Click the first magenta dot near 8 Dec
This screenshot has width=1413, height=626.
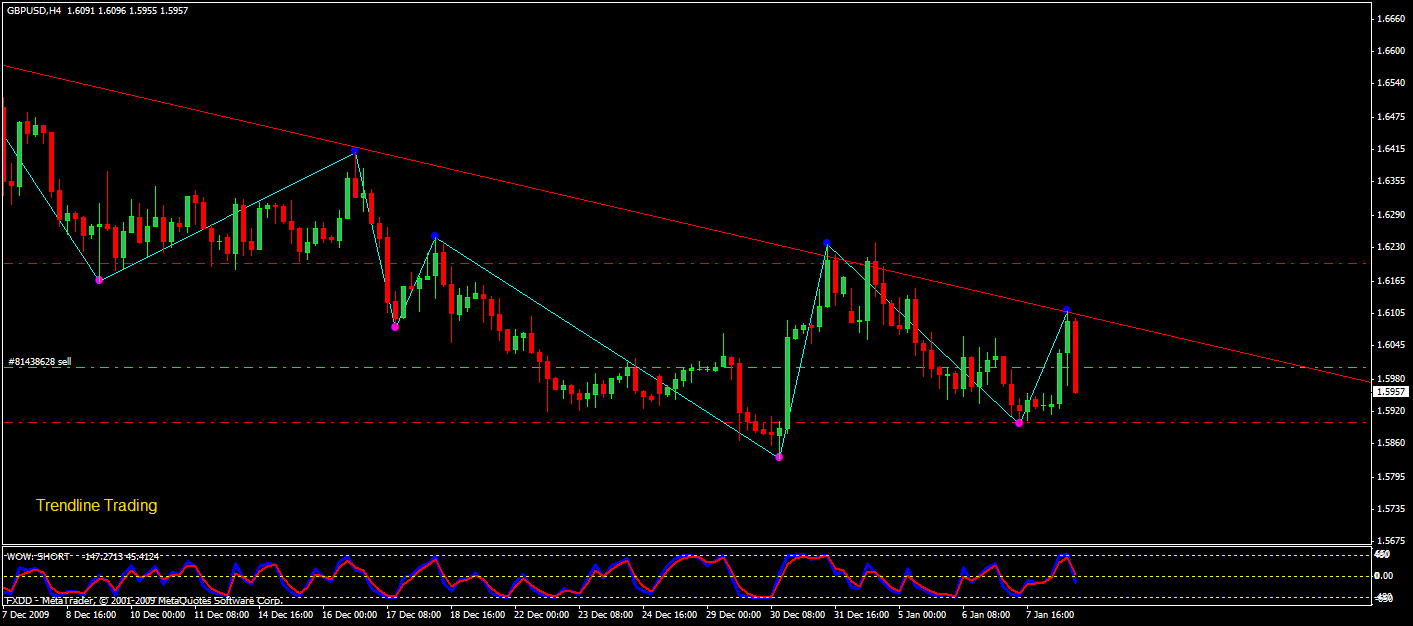[x=99, y=280]
